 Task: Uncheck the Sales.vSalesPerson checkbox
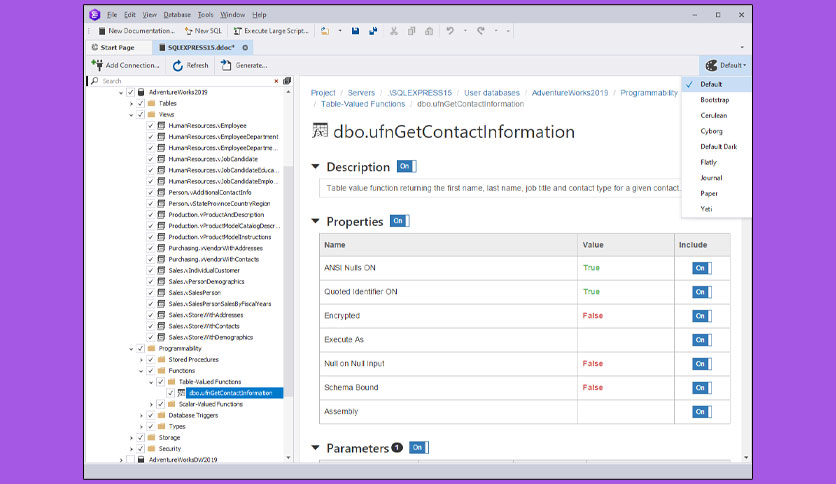[x=151, y=293]
